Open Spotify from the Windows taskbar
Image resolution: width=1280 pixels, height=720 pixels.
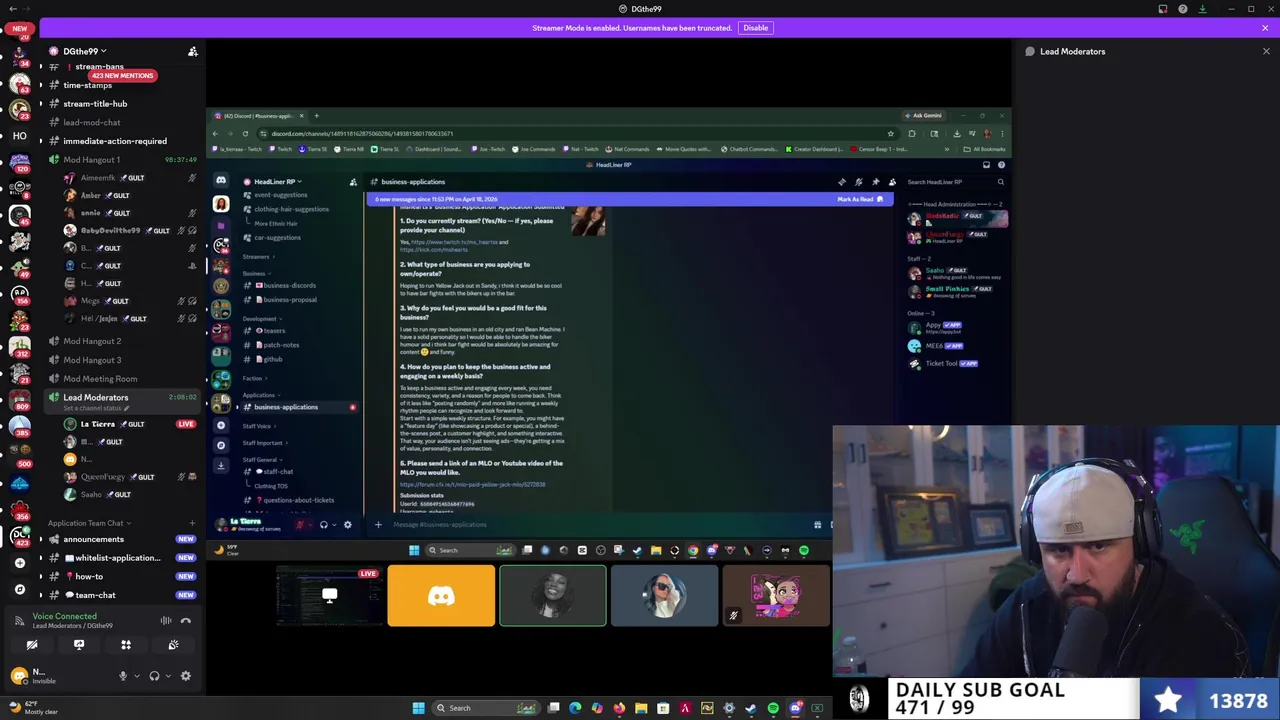click(773, 708)
